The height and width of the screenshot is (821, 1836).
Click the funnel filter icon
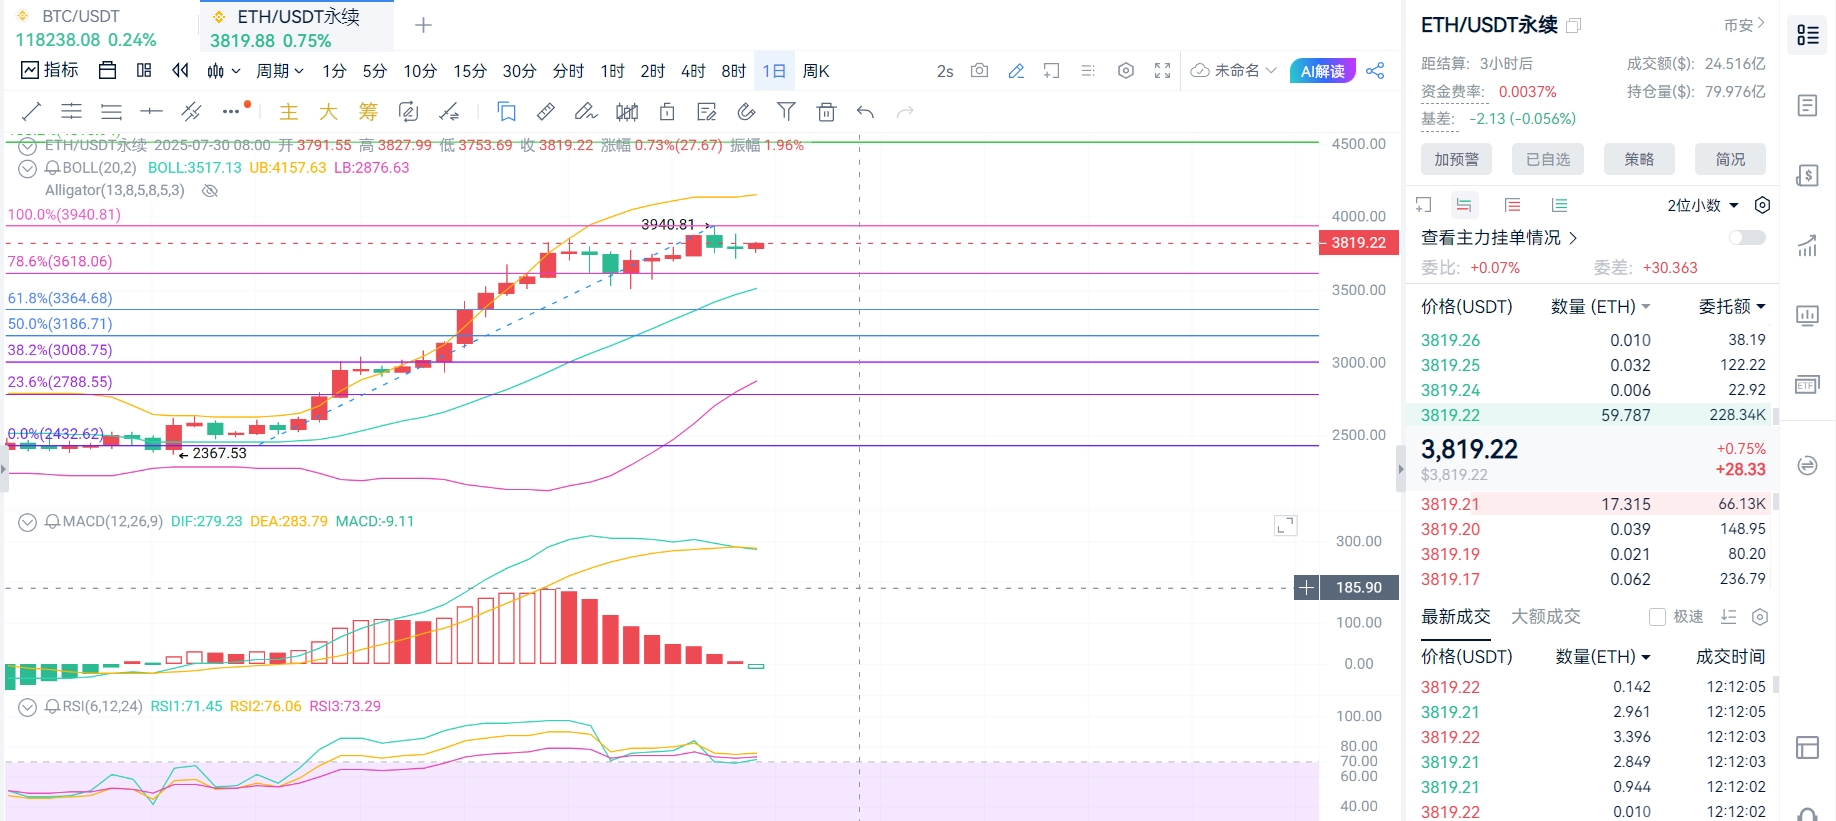[x=786, y=111]
